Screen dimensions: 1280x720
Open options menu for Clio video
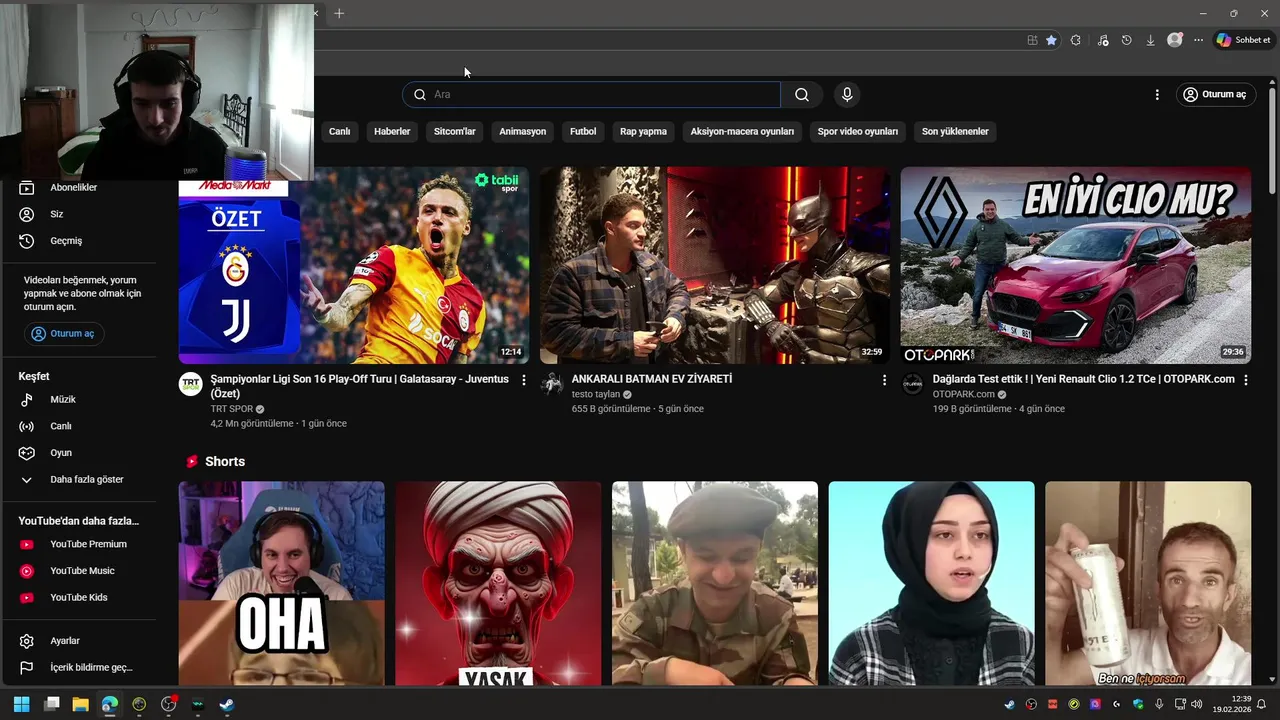1245,380
